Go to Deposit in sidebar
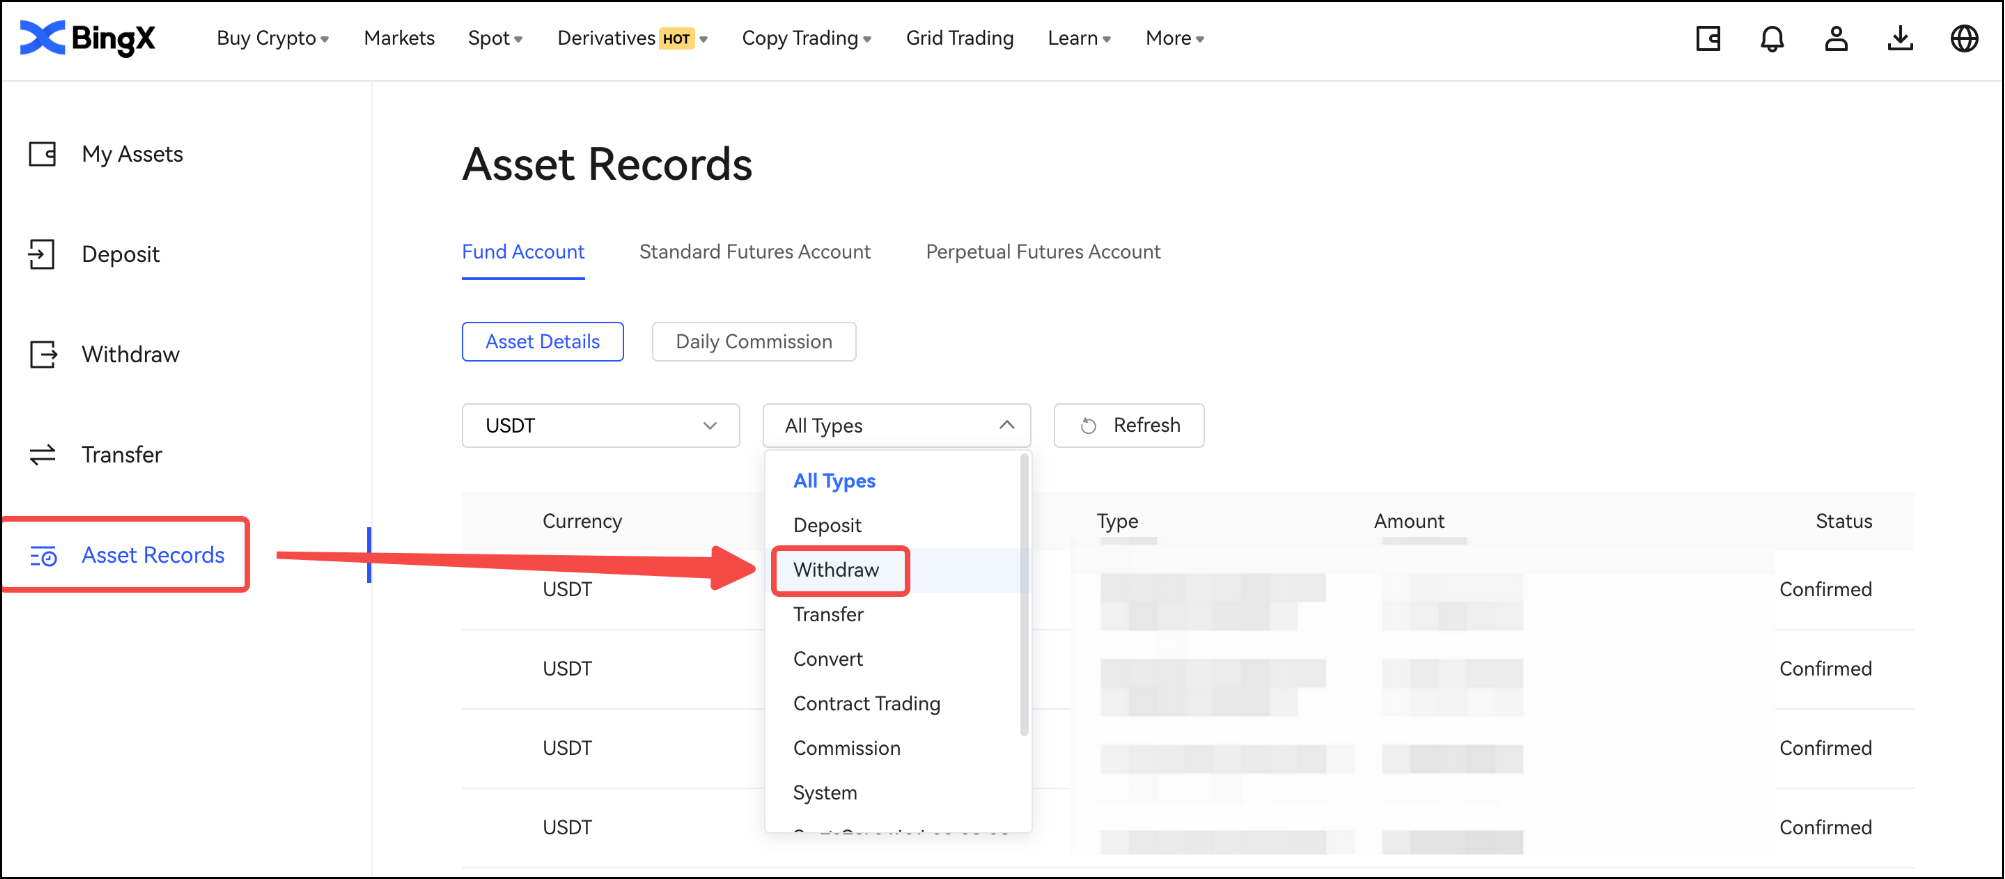 click(120, 254)
